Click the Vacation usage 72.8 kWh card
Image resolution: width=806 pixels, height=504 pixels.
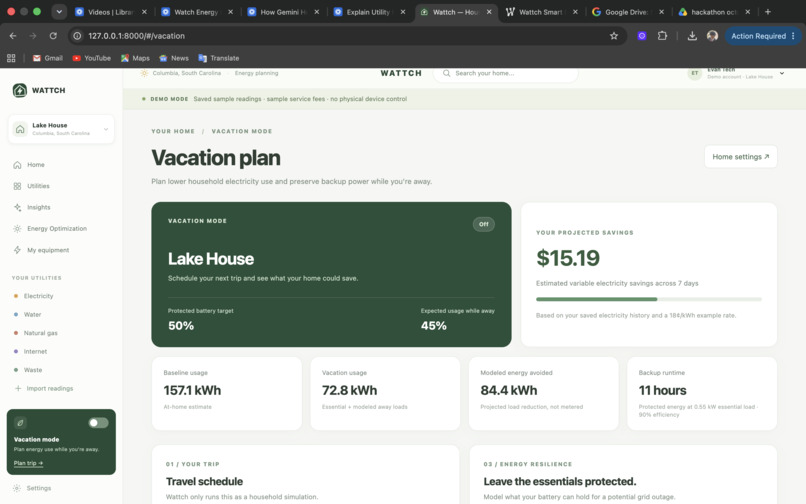point(385,393)
